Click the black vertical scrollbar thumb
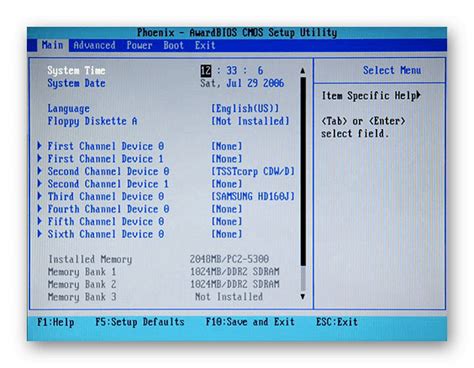The height and width of the screenshot is (368, 474). pyautogui.click(x=303, y=171)
